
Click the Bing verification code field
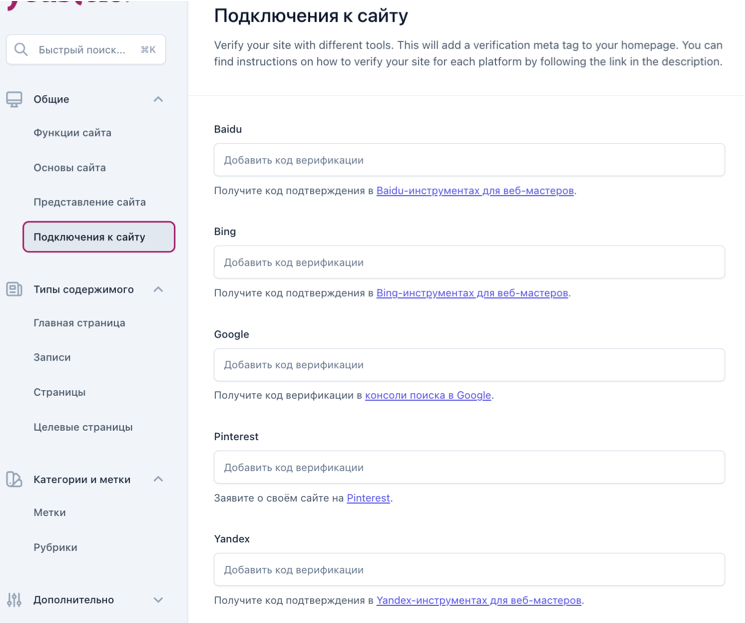(x=469, y=262)
